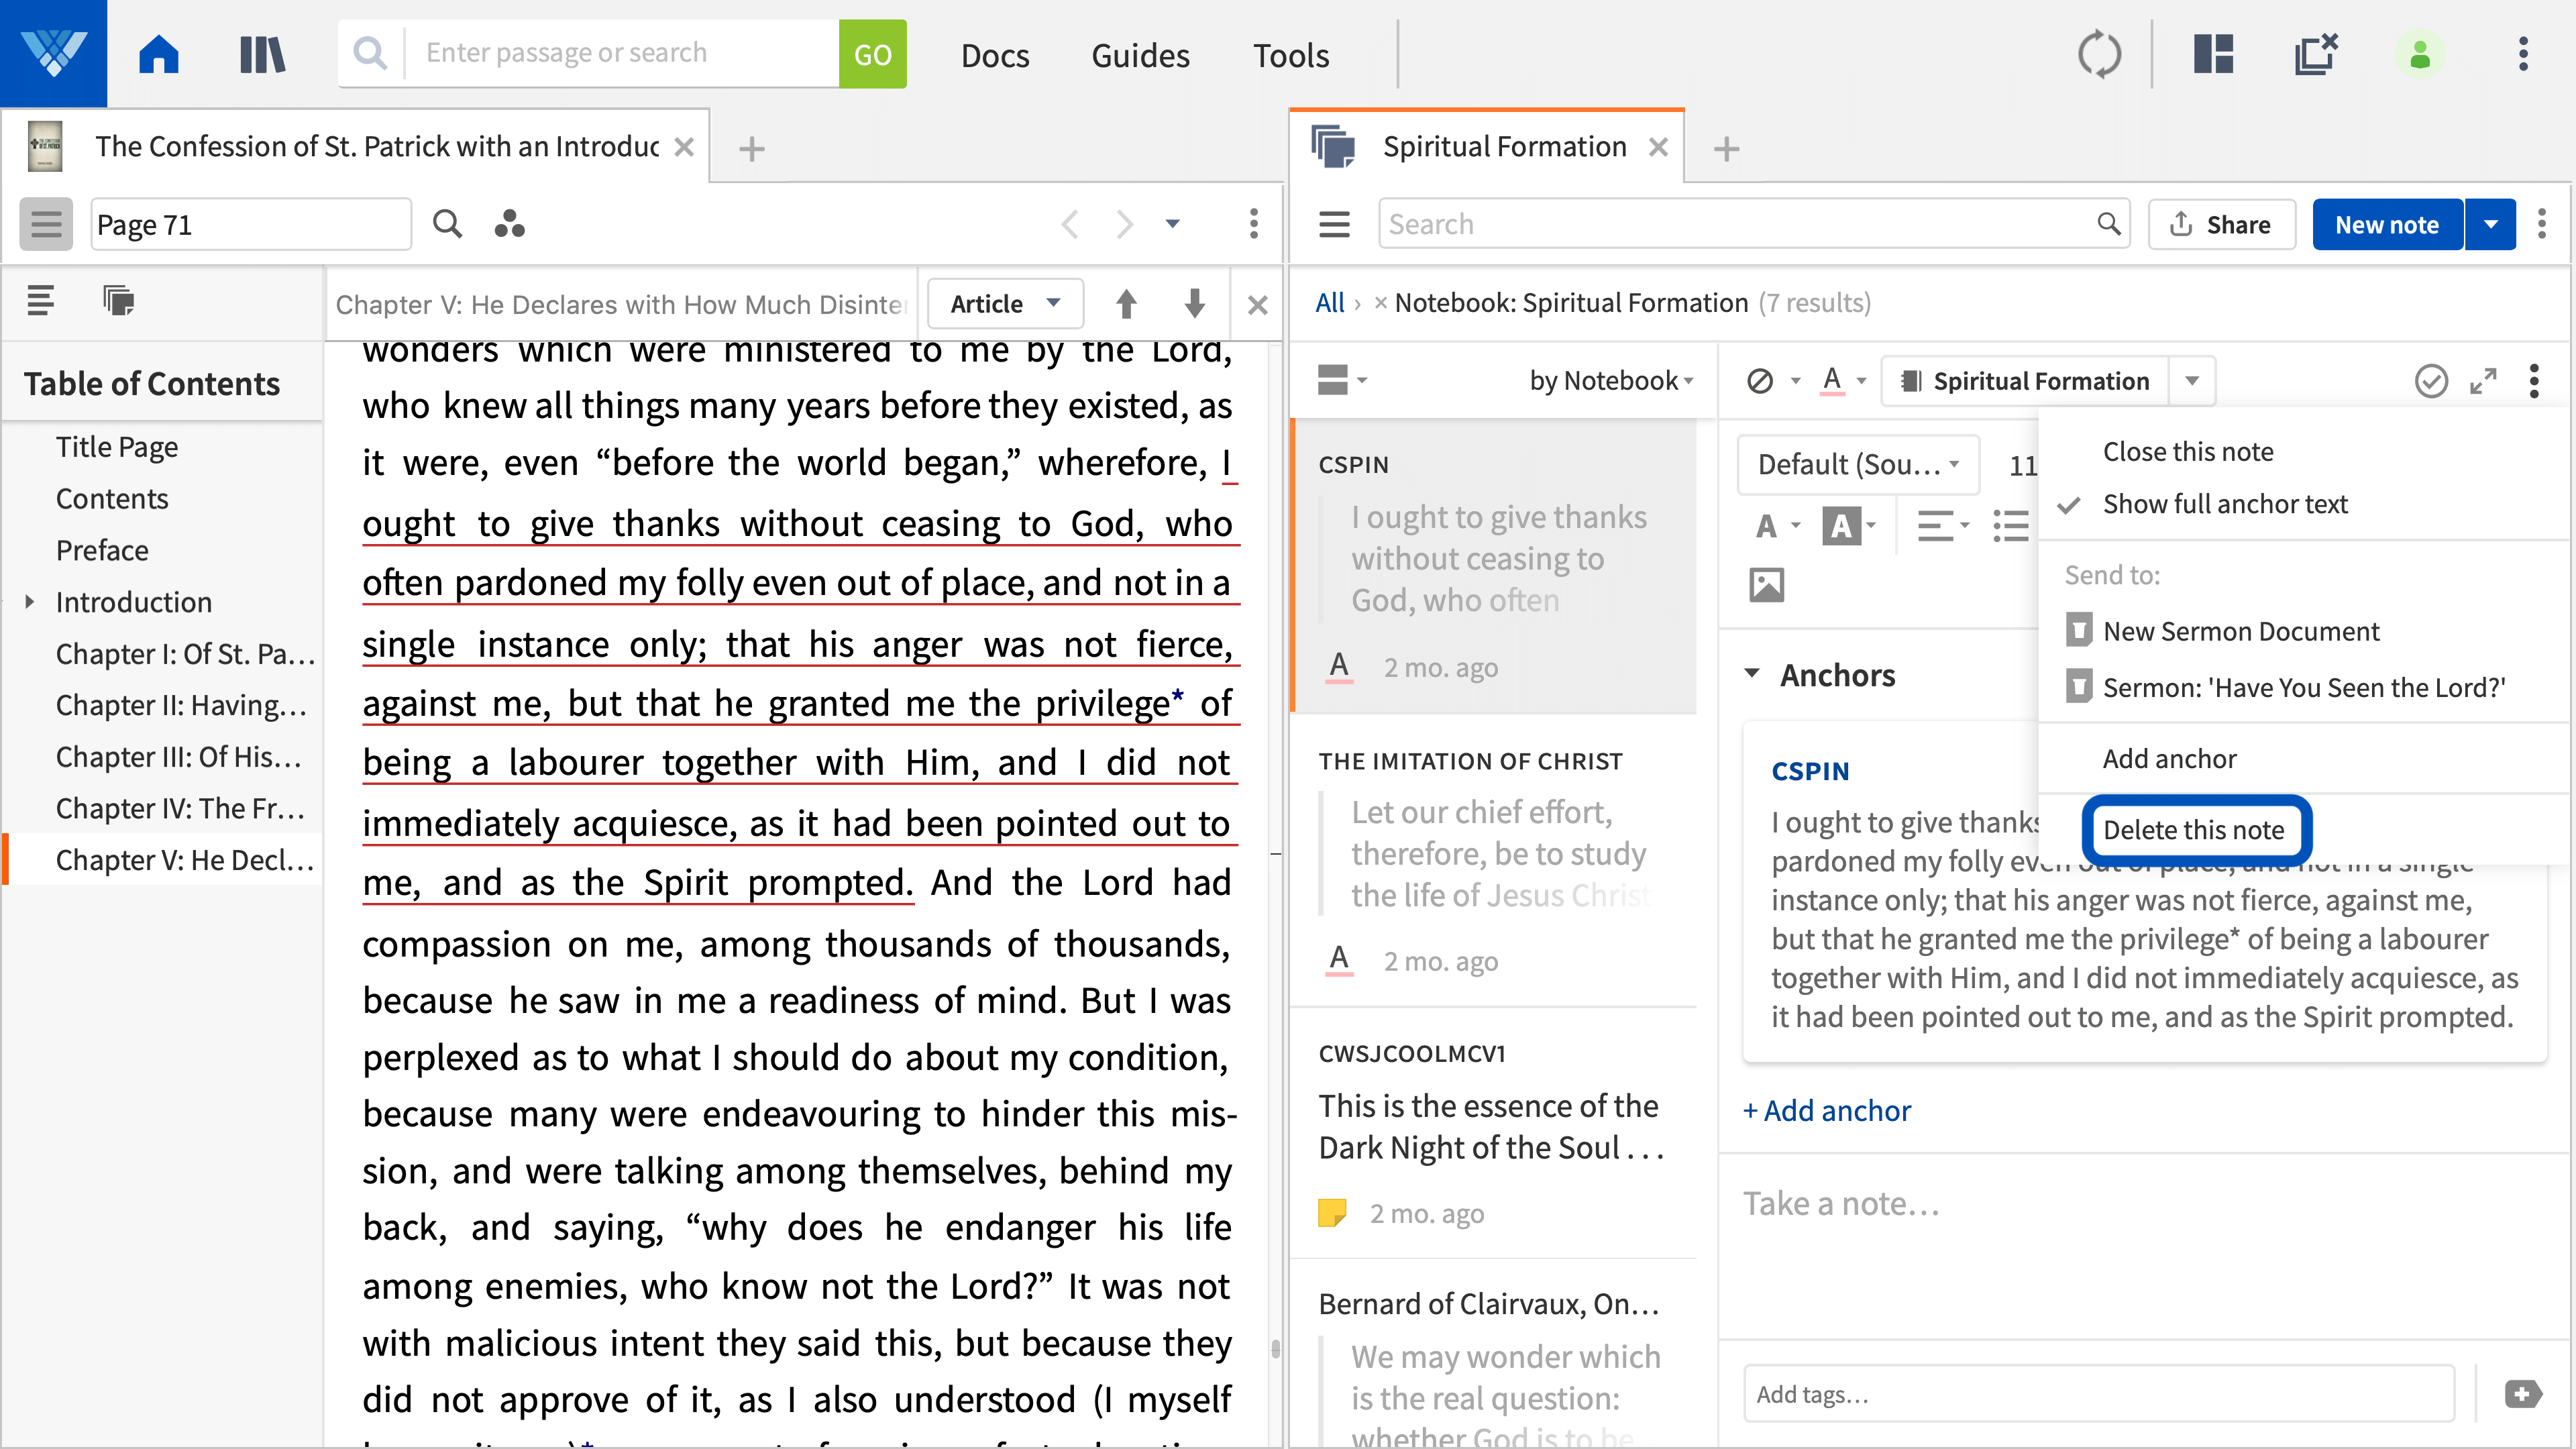Screen dimensions: 2576x1449
Task: Open the Notes panel kebab menu
Action: 2542,224
